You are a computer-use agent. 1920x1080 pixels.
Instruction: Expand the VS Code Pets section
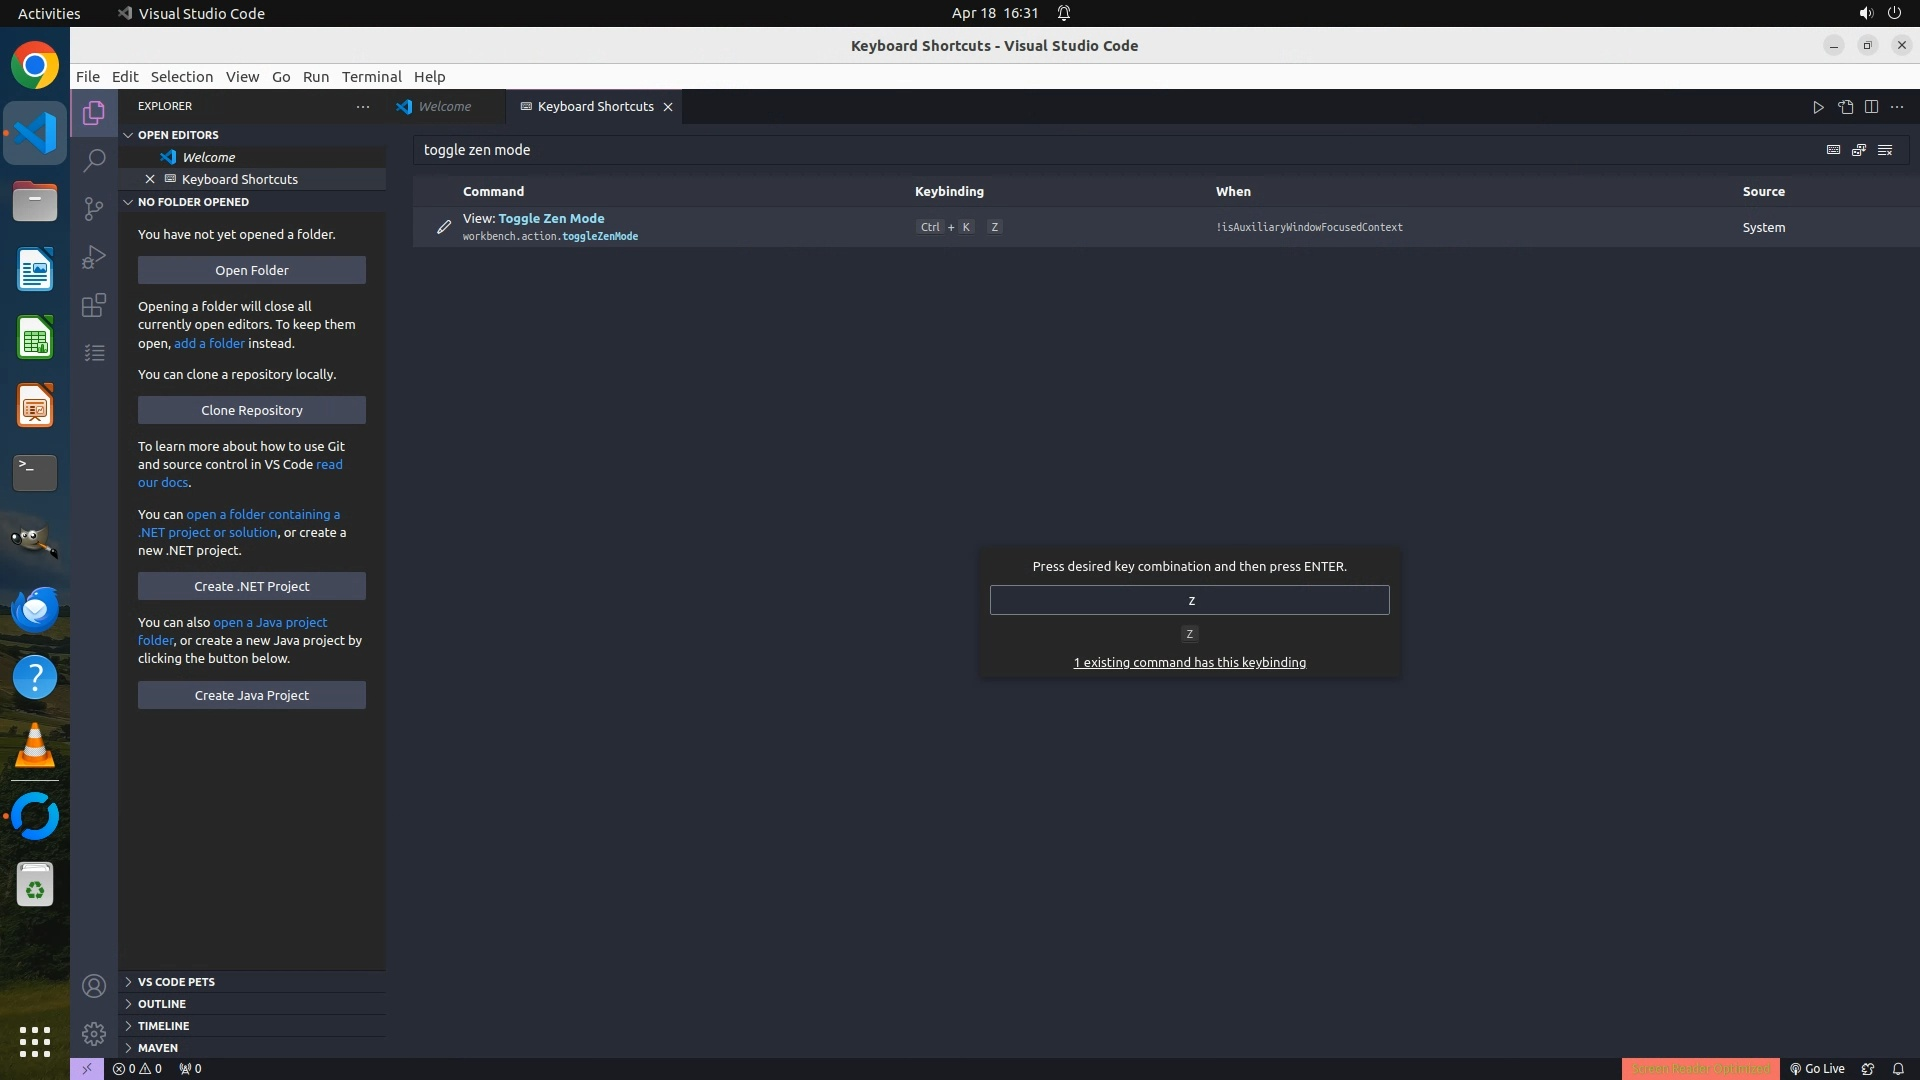176,982
